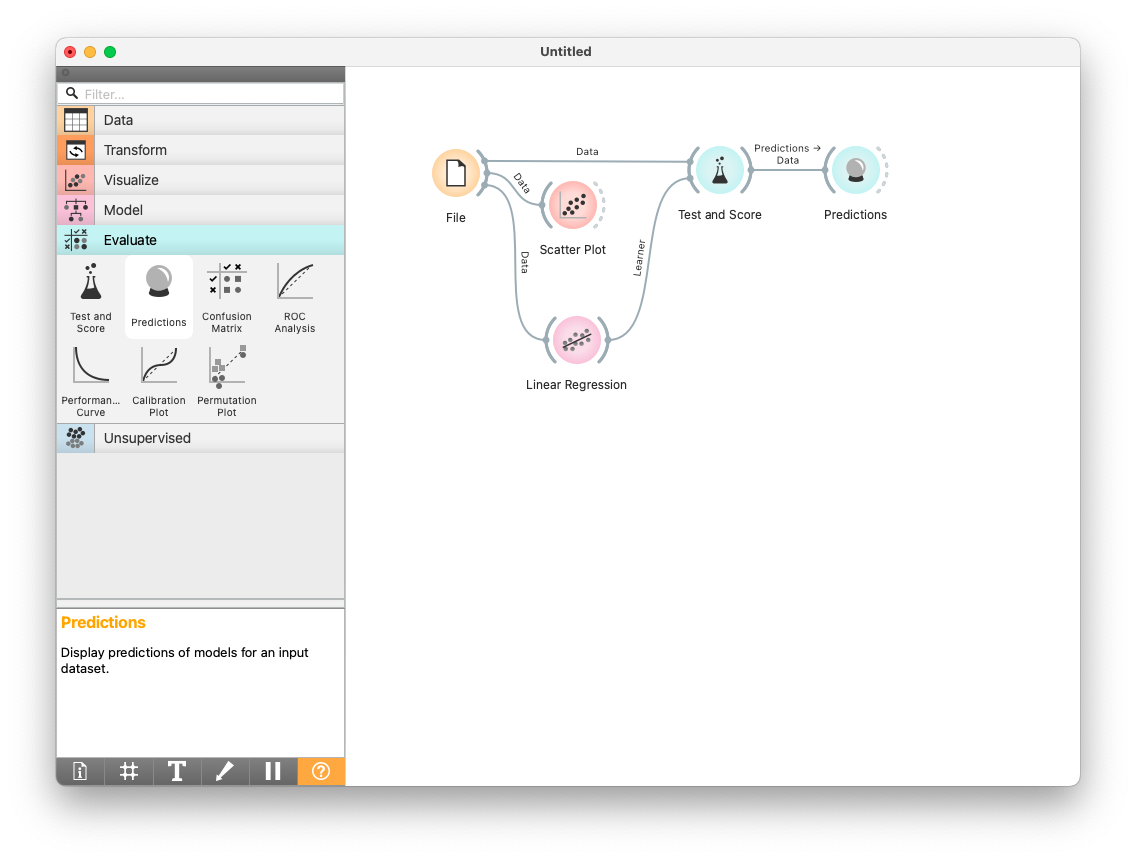Click the Scatter Plot node on canvas

point(573,205)
